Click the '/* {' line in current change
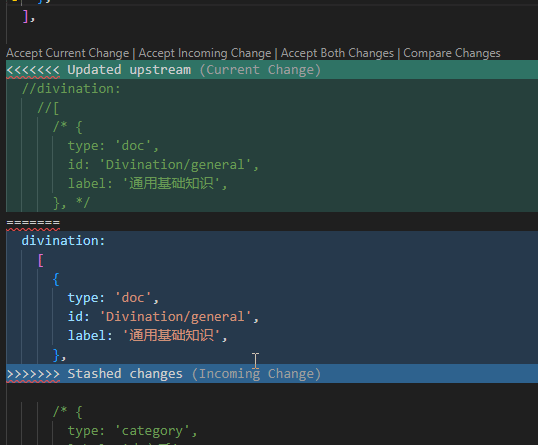Image resolution: width=538 pixels, height=445 pixels. pyautogui.click(x=68, y=127)
